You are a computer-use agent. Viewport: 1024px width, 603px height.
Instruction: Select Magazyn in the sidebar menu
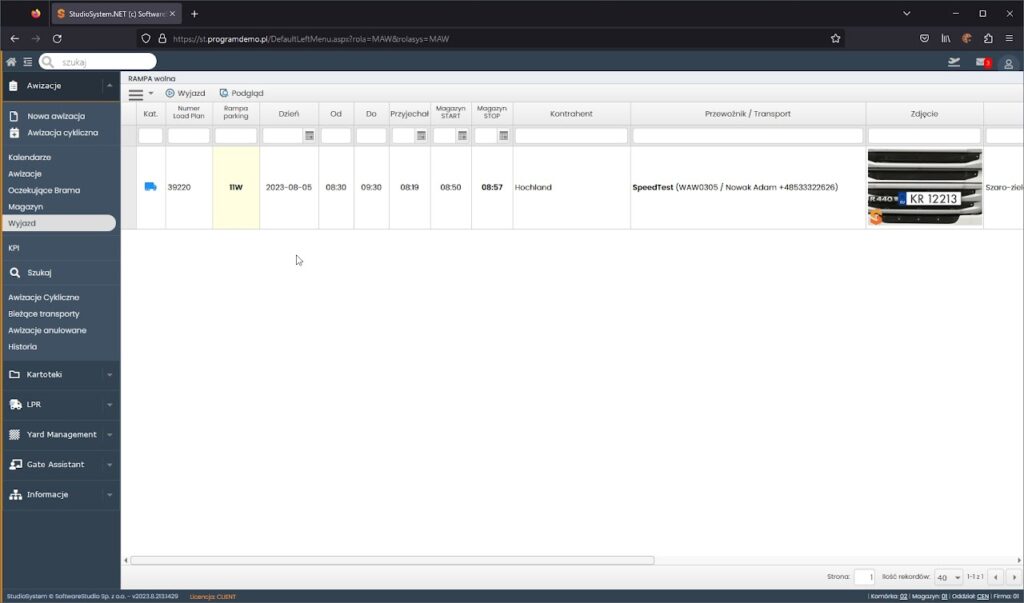(x=26, y=206)
